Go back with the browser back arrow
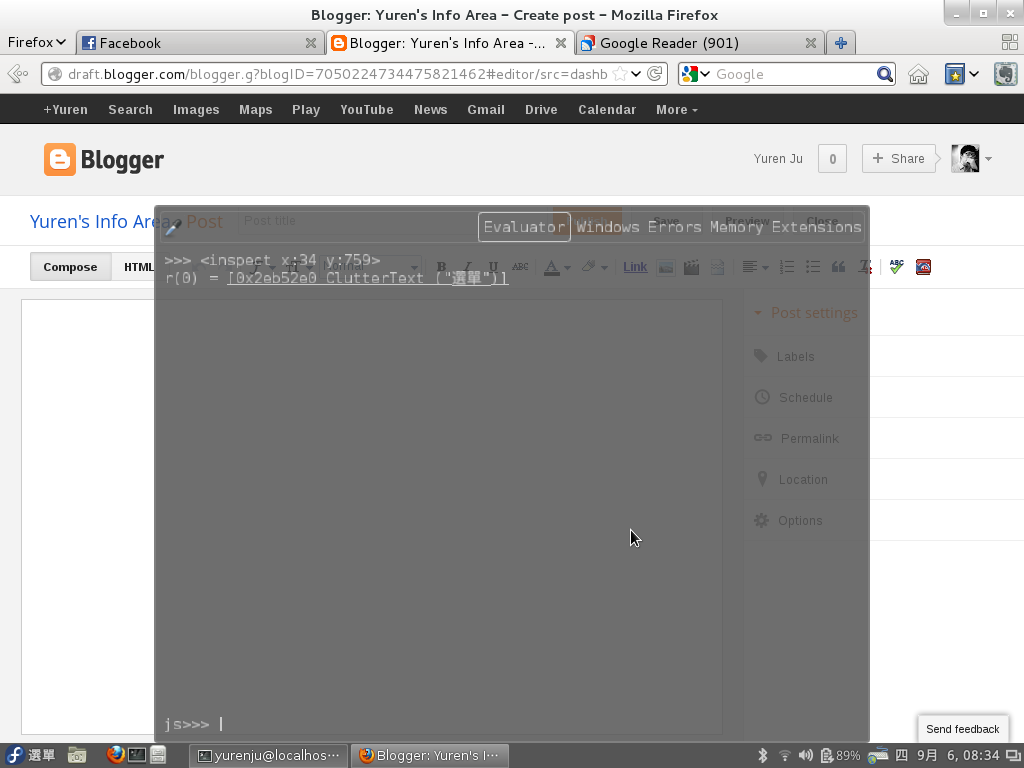Viewport: 1024px width, 768px height. 18,74
